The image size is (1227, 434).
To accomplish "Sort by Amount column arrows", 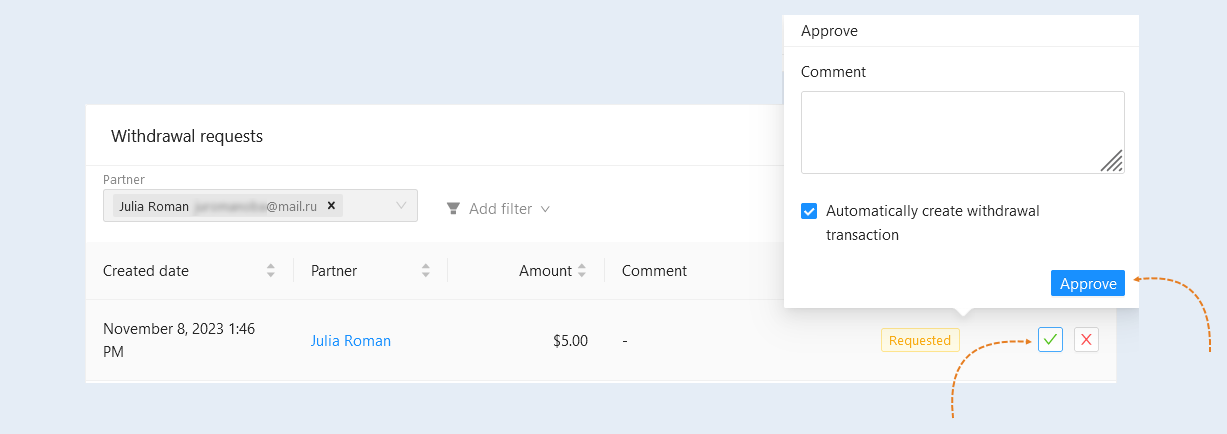I will [582, 271].
